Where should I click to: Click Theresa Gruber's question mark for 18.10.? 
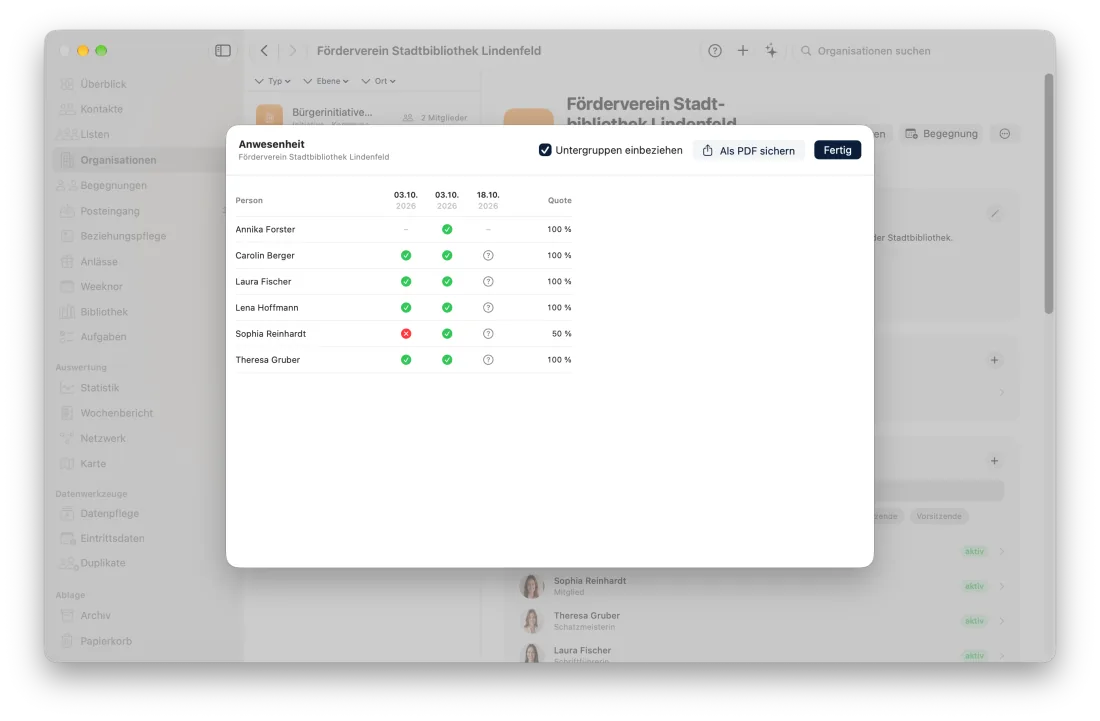point(488,360)
